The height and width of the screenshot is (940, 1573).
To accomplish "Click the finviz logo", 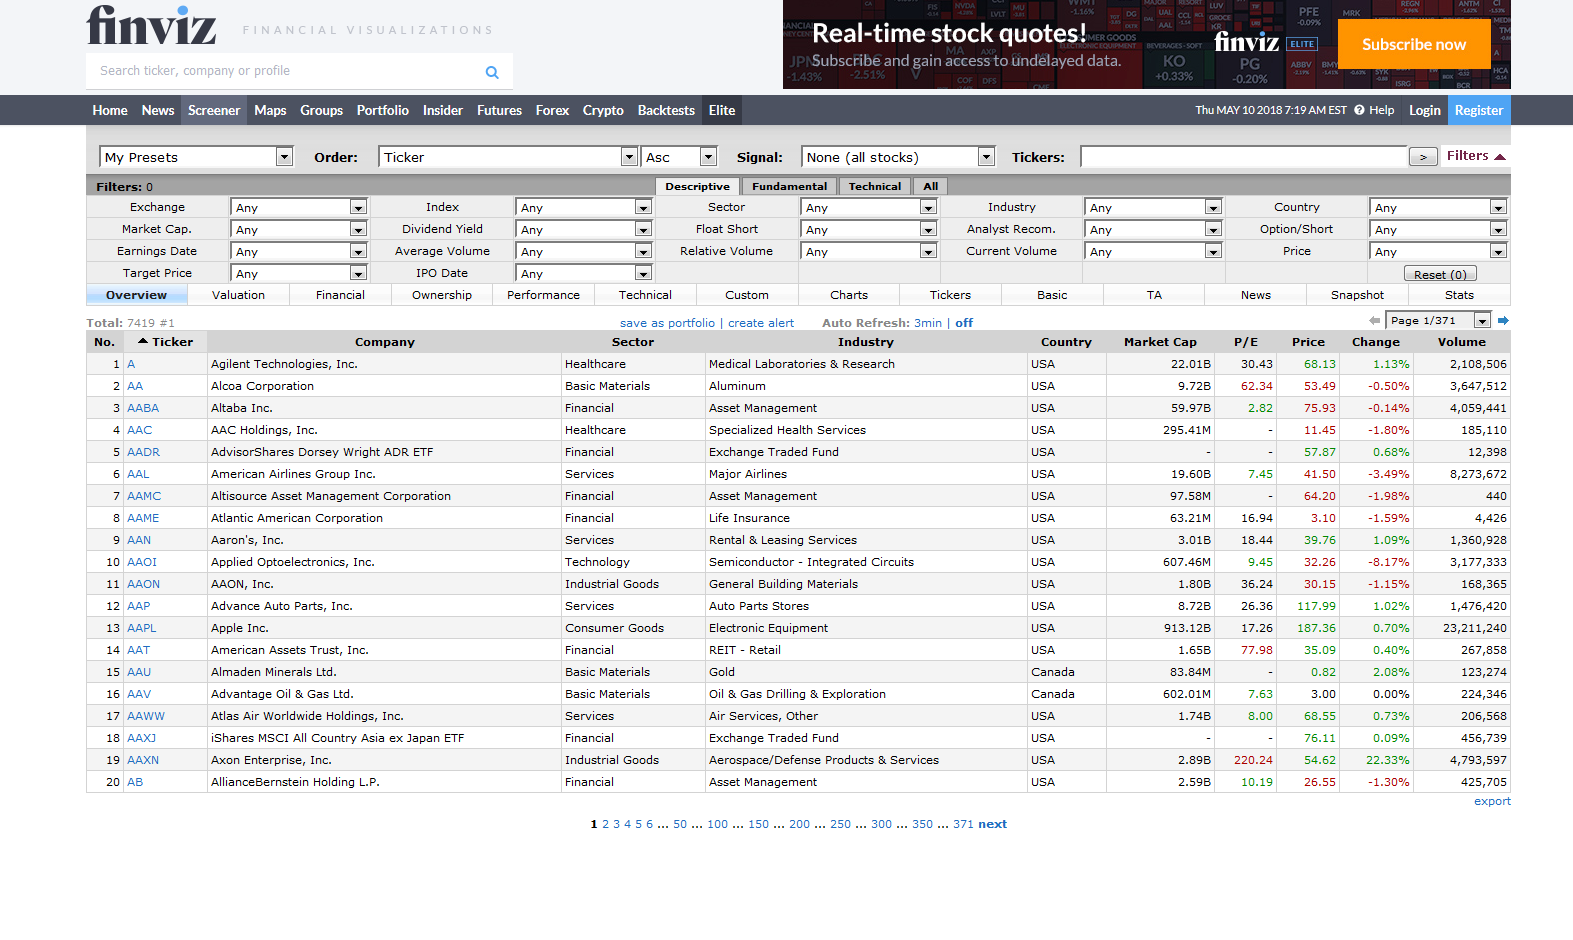I will click(151, 26).
